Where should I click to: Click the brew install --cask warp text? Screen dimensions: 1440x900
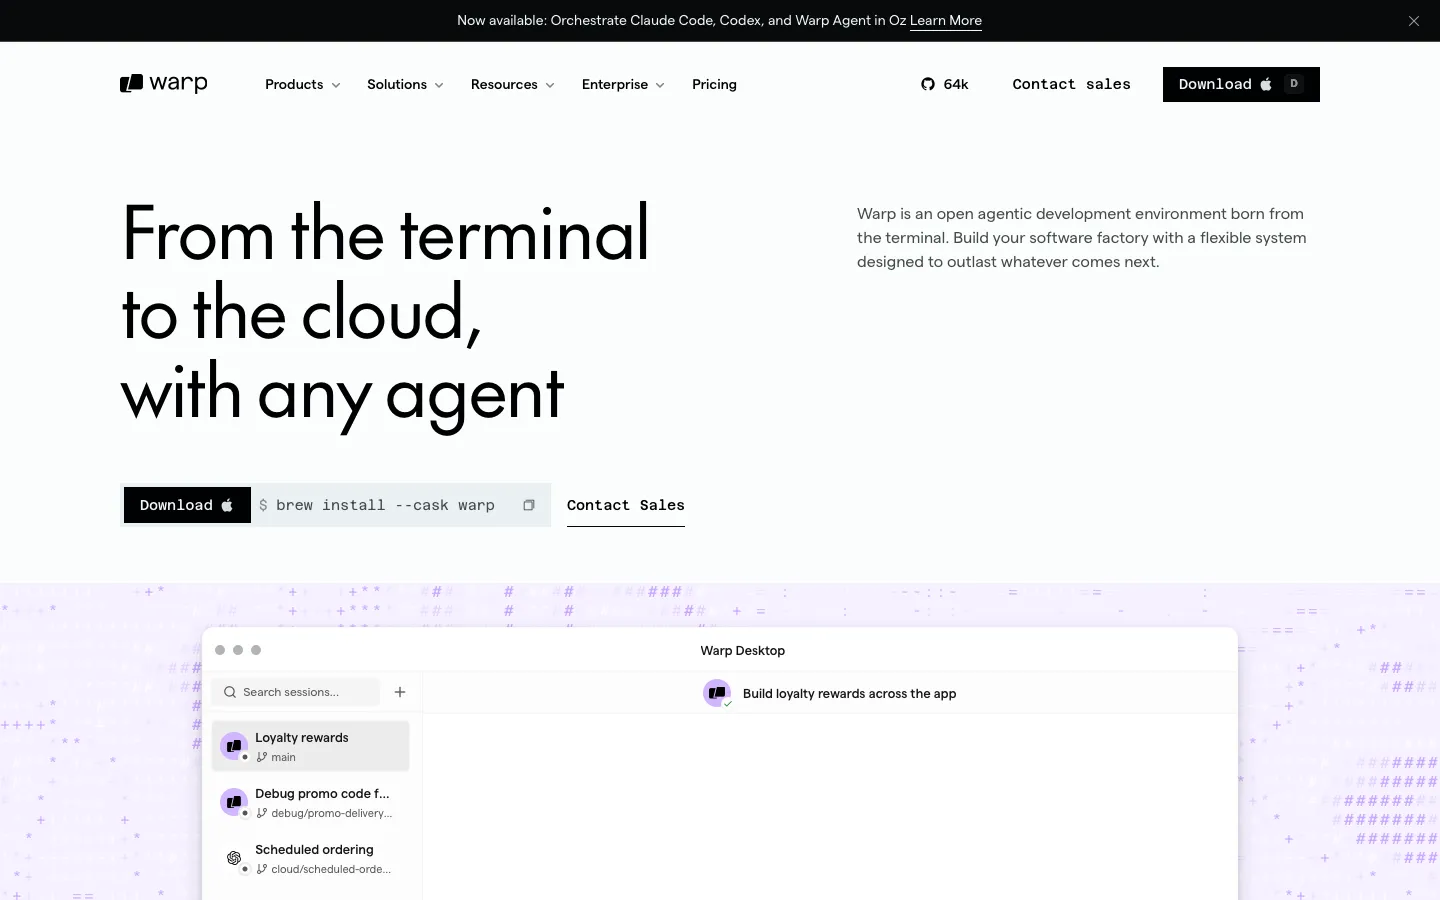tap(385, 505)
